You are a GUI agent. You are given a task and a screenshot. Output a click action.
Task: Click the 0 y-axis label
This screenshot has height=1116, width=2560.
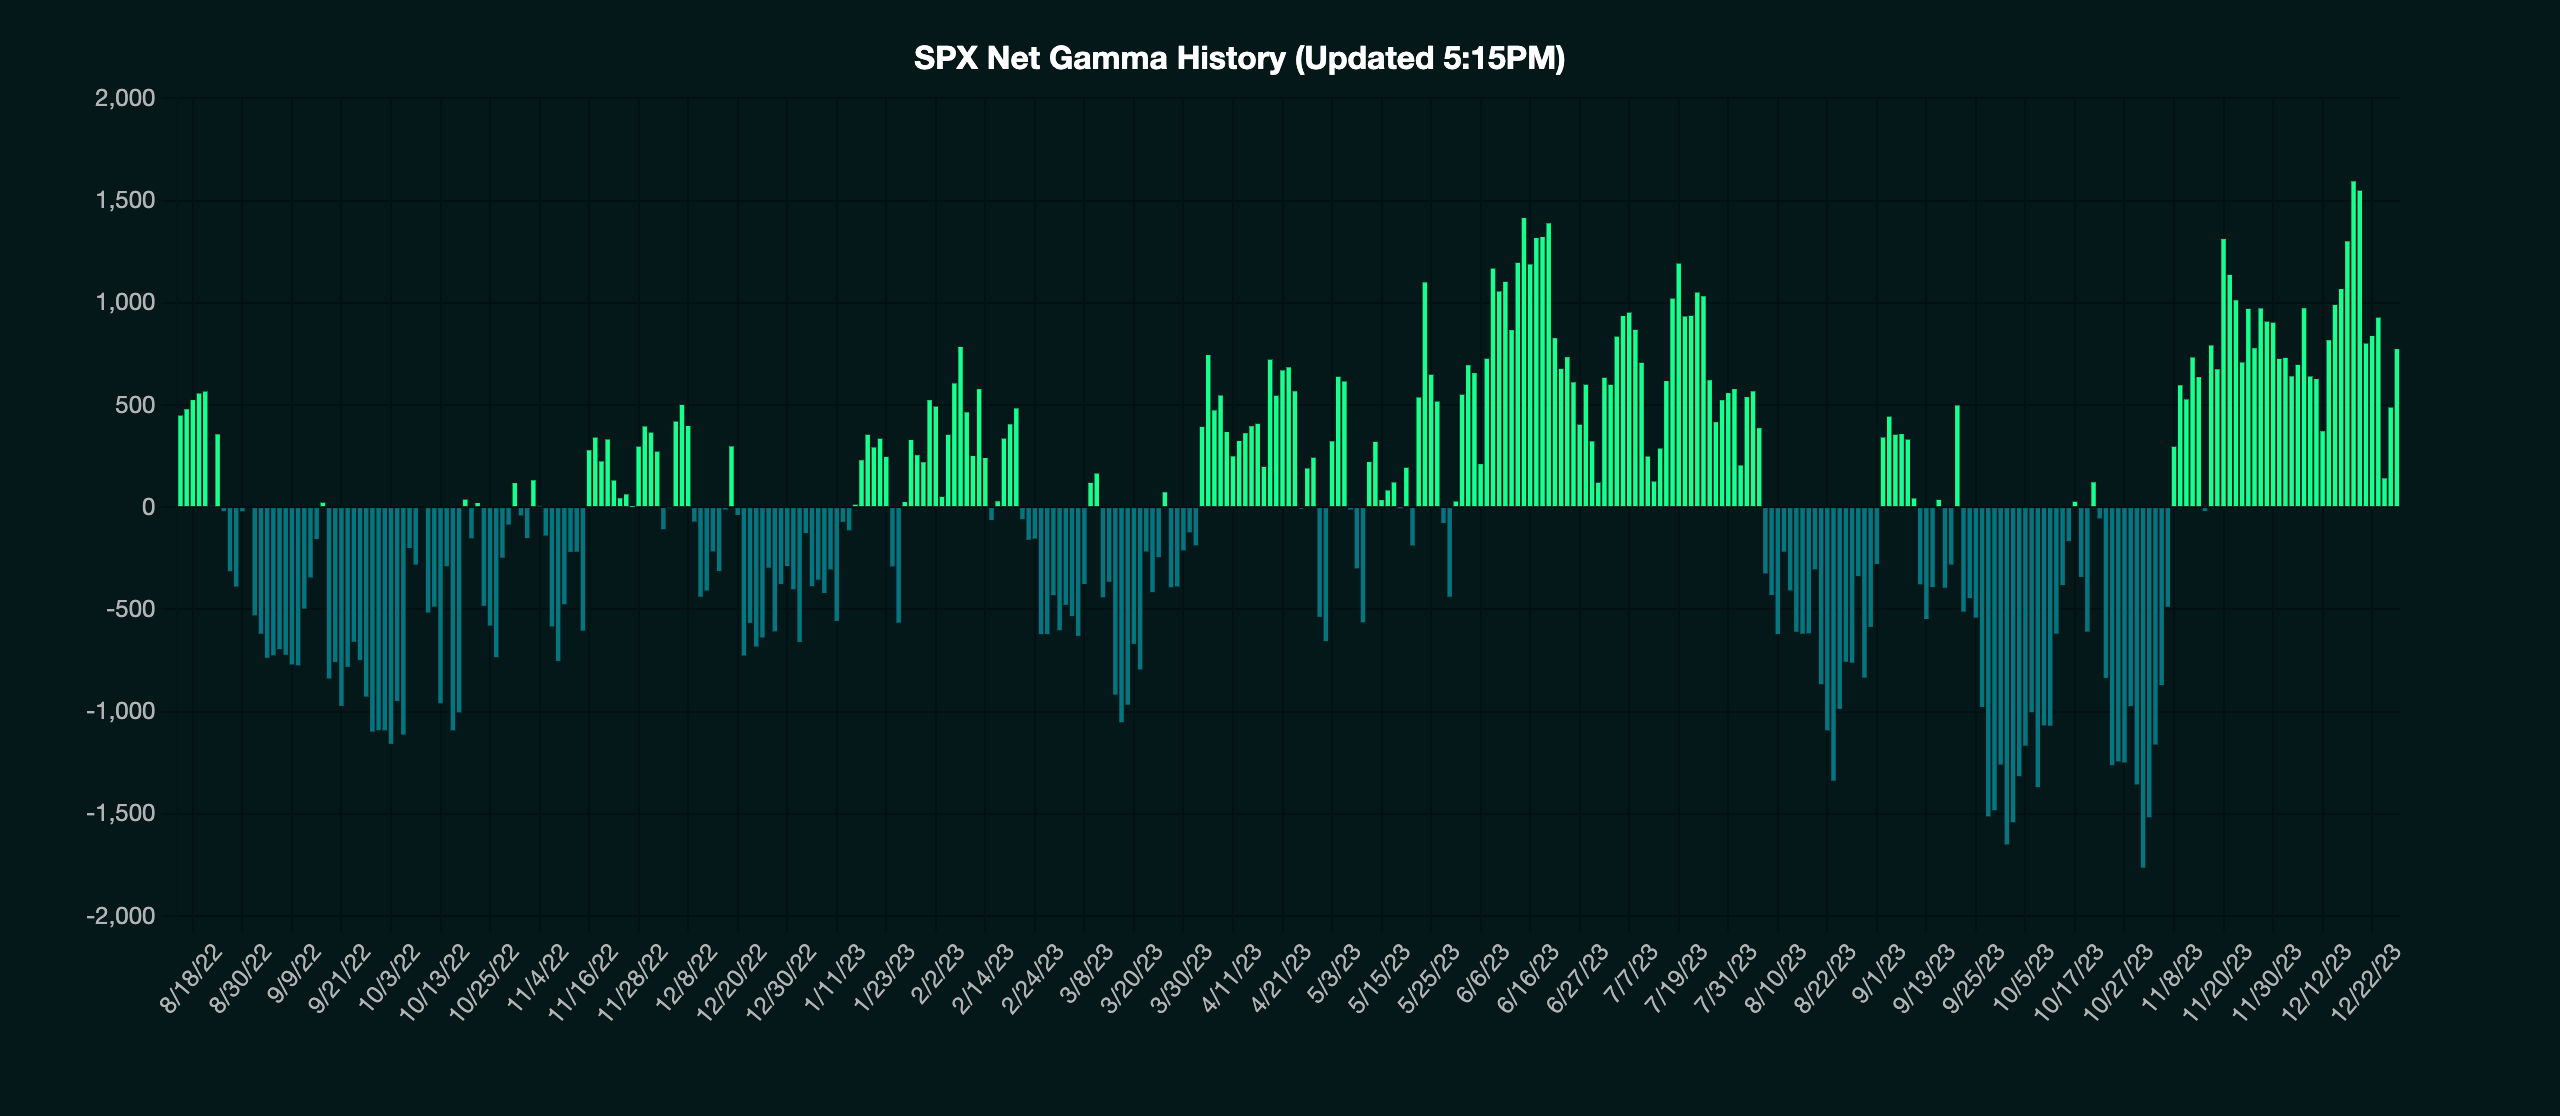click(148, 507)
